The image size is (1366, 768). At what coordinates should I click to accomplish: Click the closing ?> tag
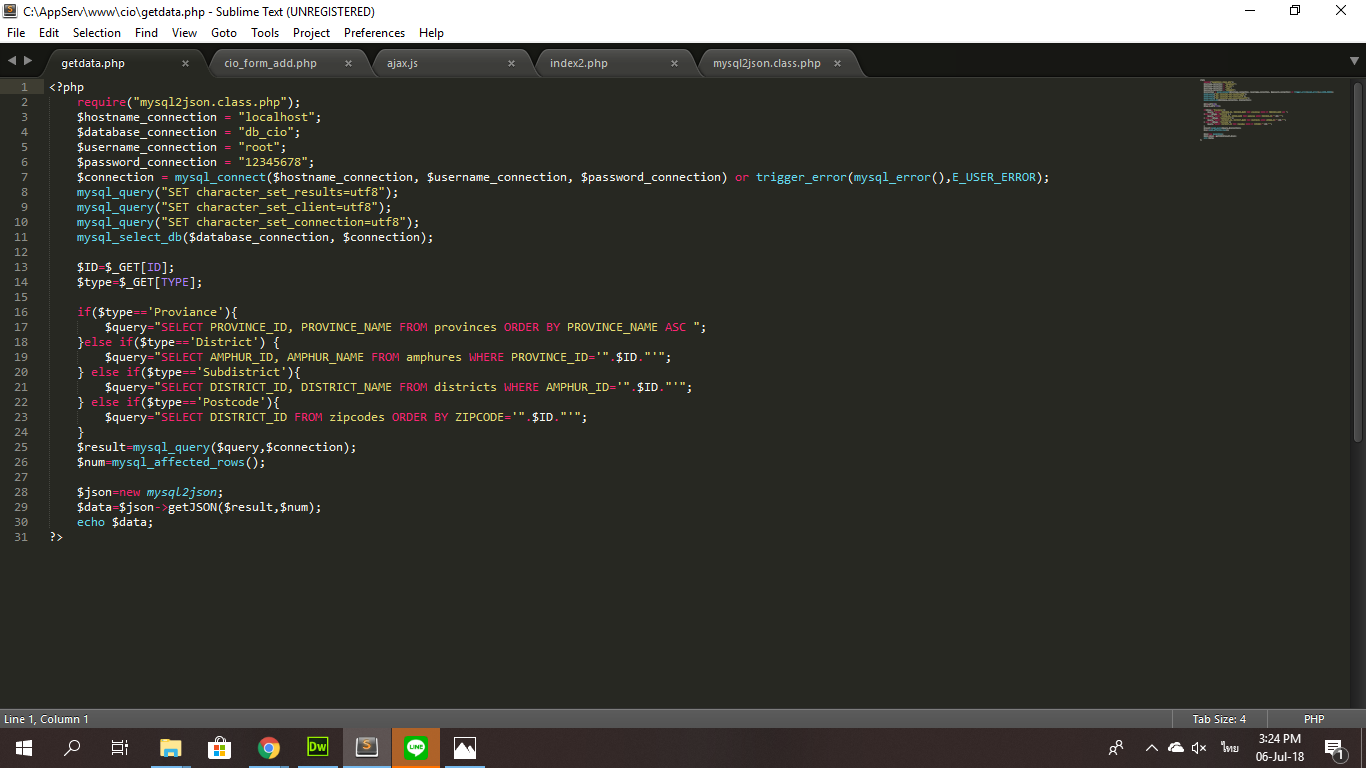(x=56, y=537)
